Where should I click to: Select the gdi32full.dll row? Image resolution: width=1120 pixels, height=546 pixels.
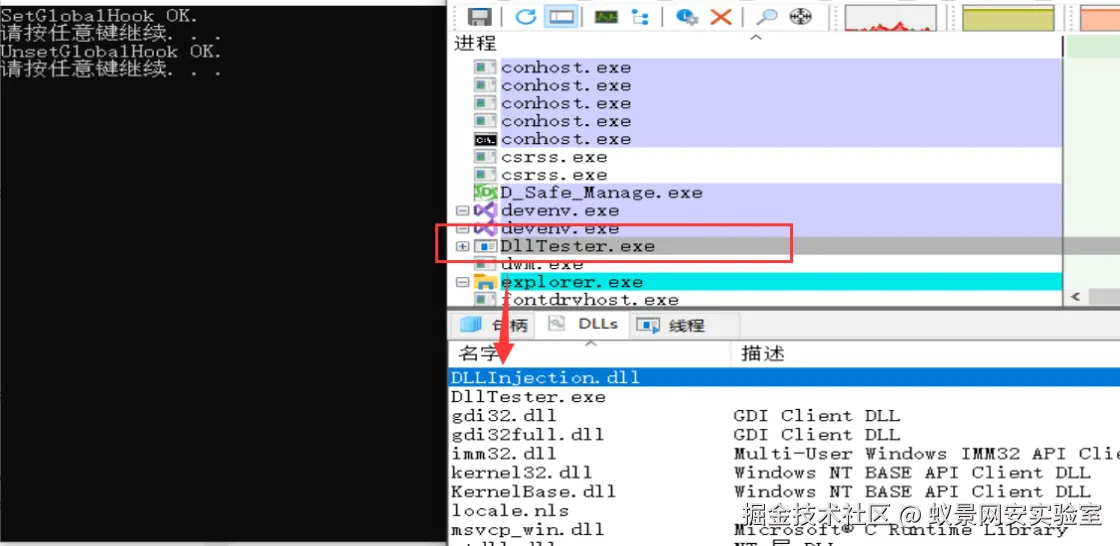coord(528,435)
